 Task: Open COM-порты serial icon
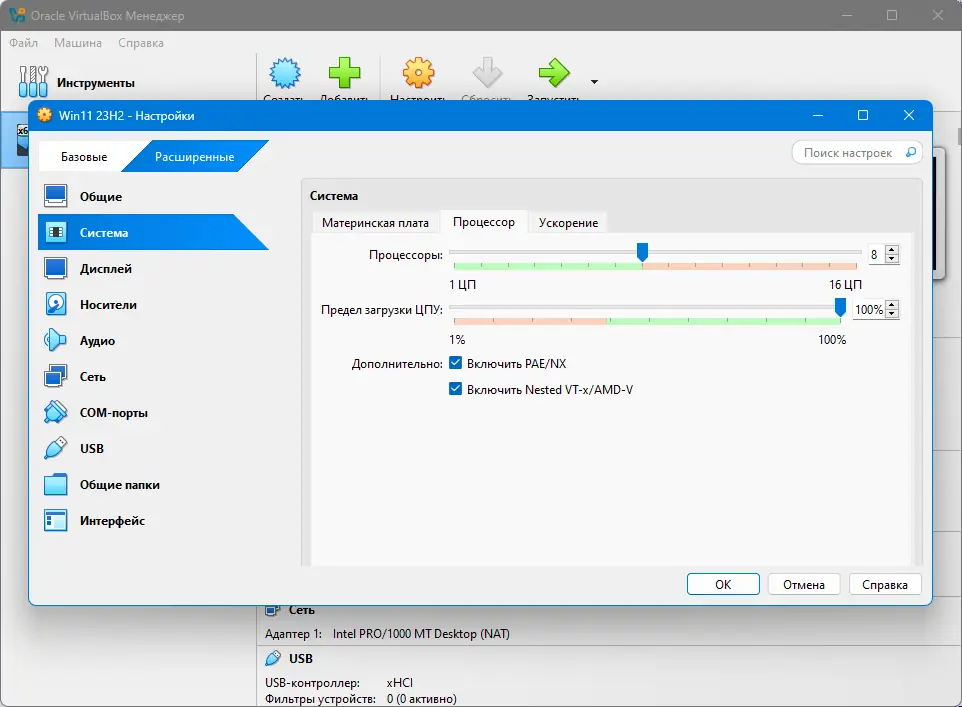pos(56,412)
